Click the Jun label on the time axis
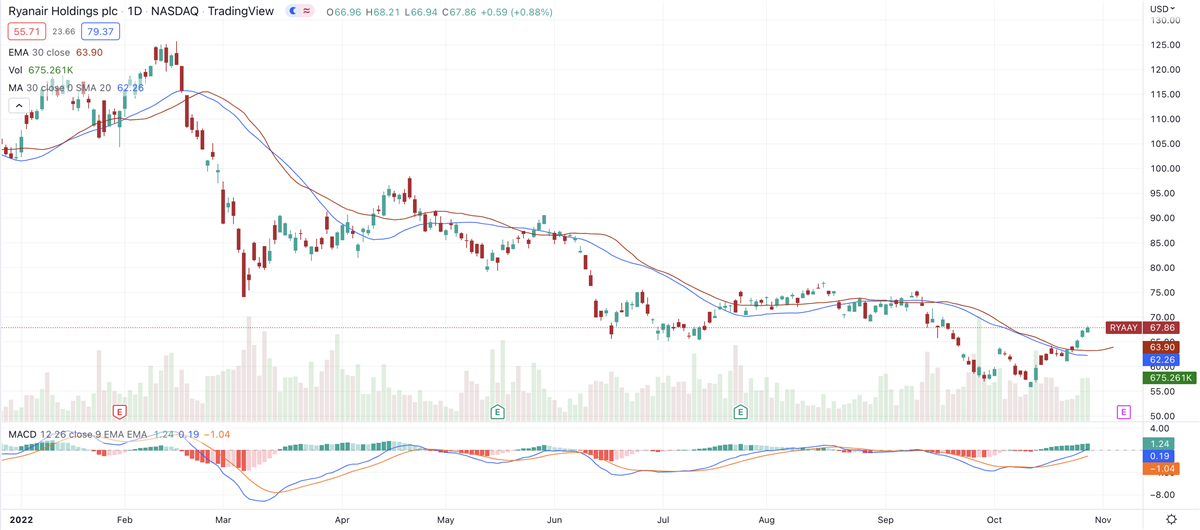 tap(555, 520)
